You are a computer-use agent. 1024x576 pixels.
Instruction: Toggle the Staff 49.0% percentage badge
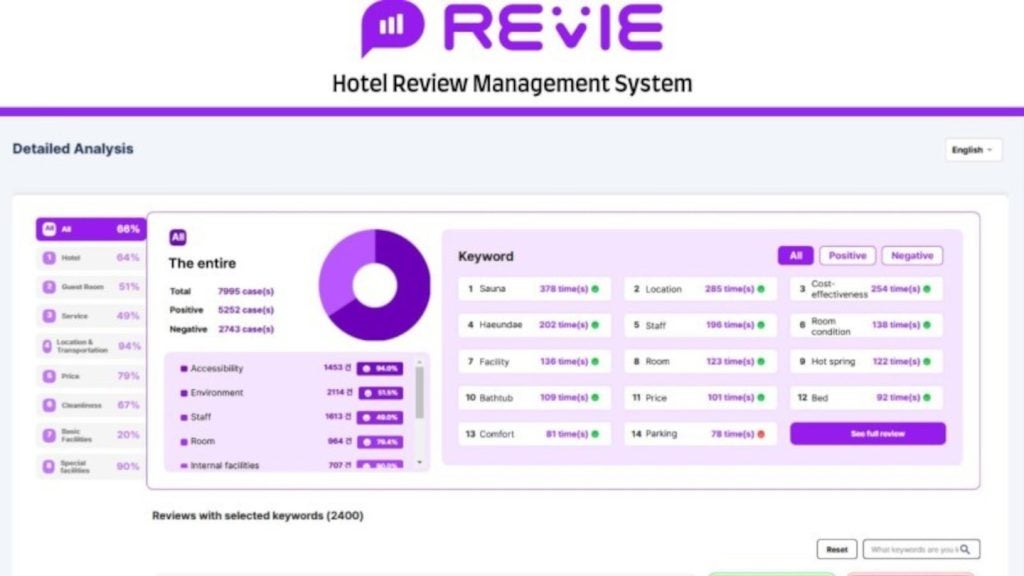380,417
